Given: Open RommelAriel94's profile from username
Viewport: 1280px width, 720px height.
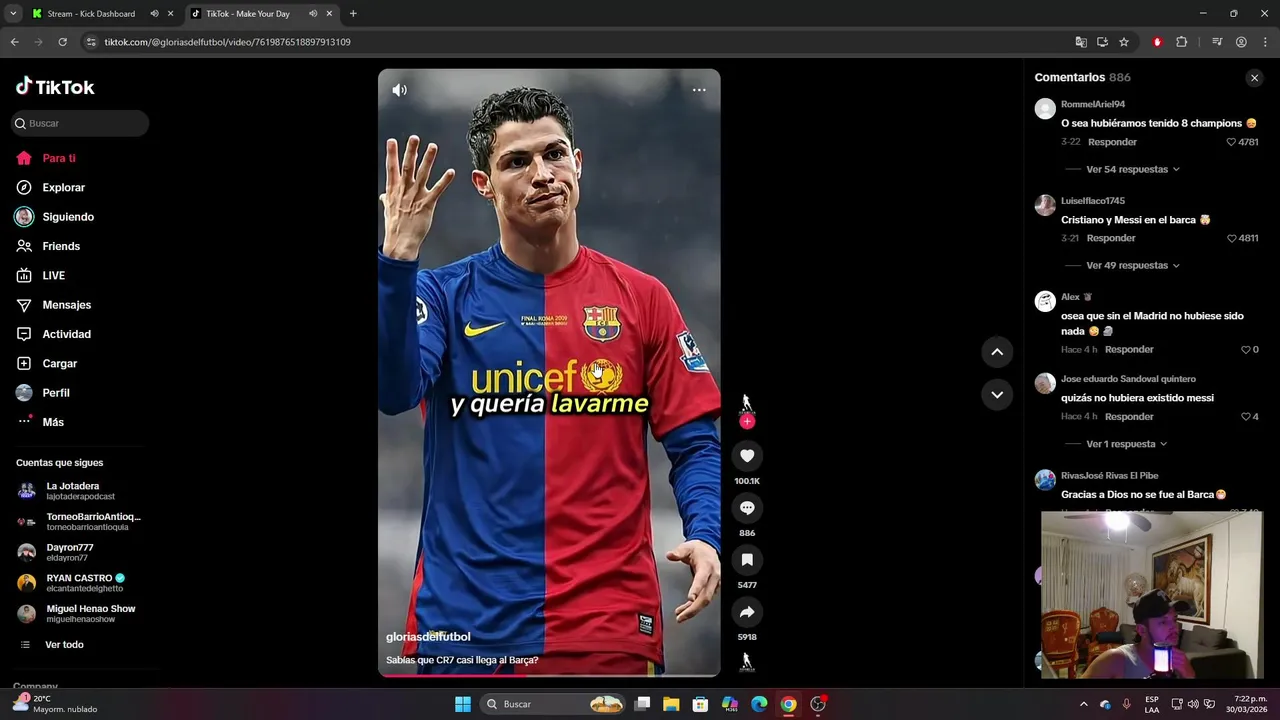Looking at the screenshot, I should (x=1093, y=104).
